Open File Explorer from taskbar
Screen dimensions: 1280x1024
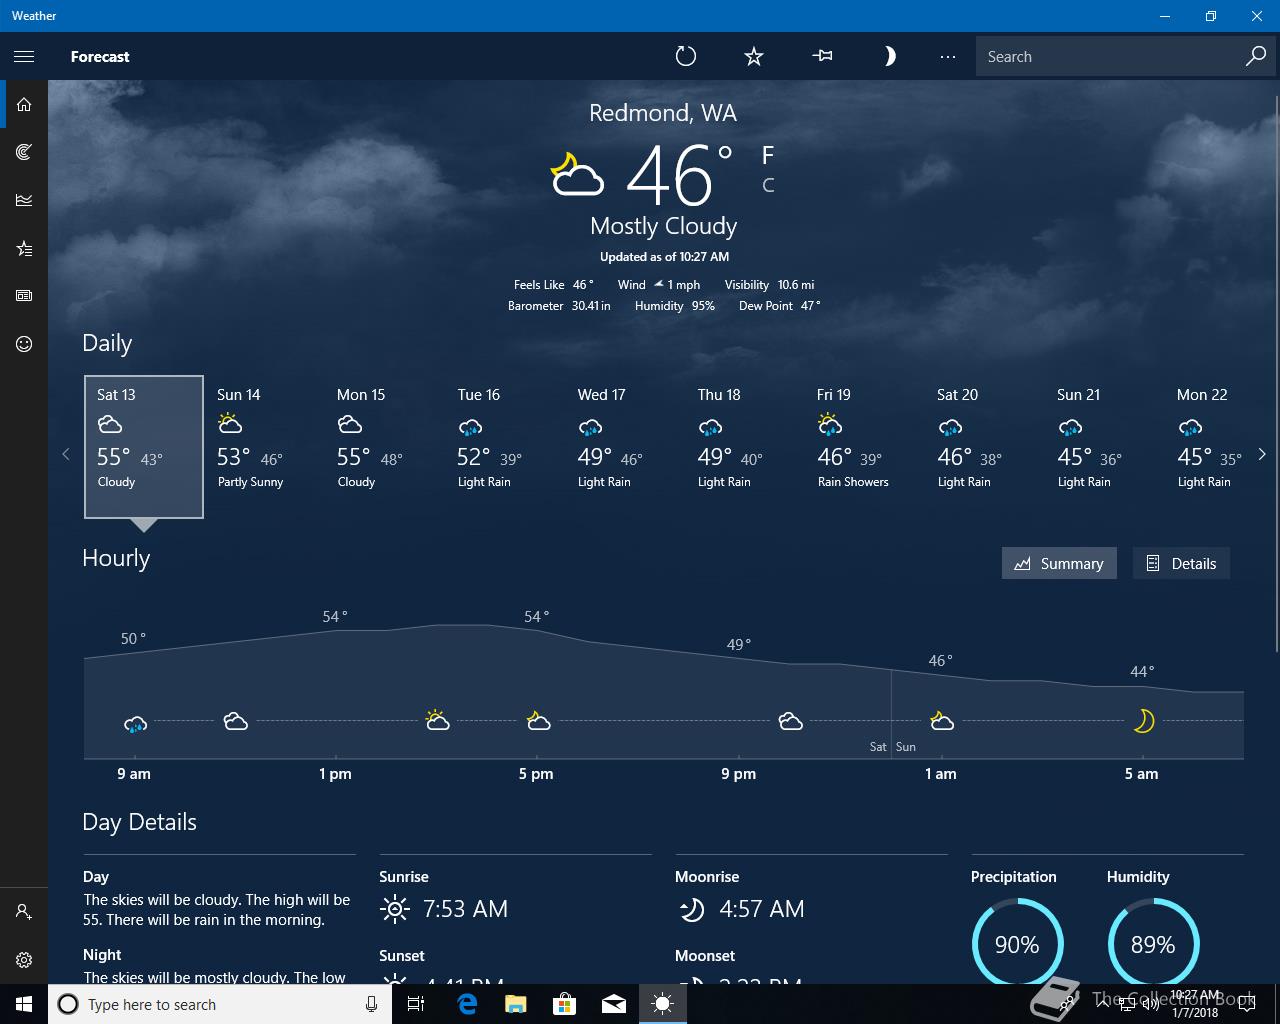pos(515,1004)
